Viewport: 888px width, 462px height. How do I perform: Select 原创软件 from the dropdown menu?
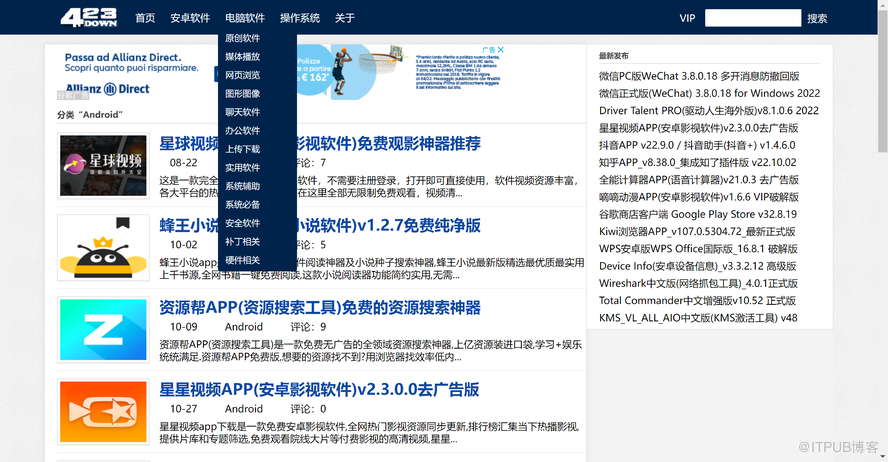coord(242,38)
